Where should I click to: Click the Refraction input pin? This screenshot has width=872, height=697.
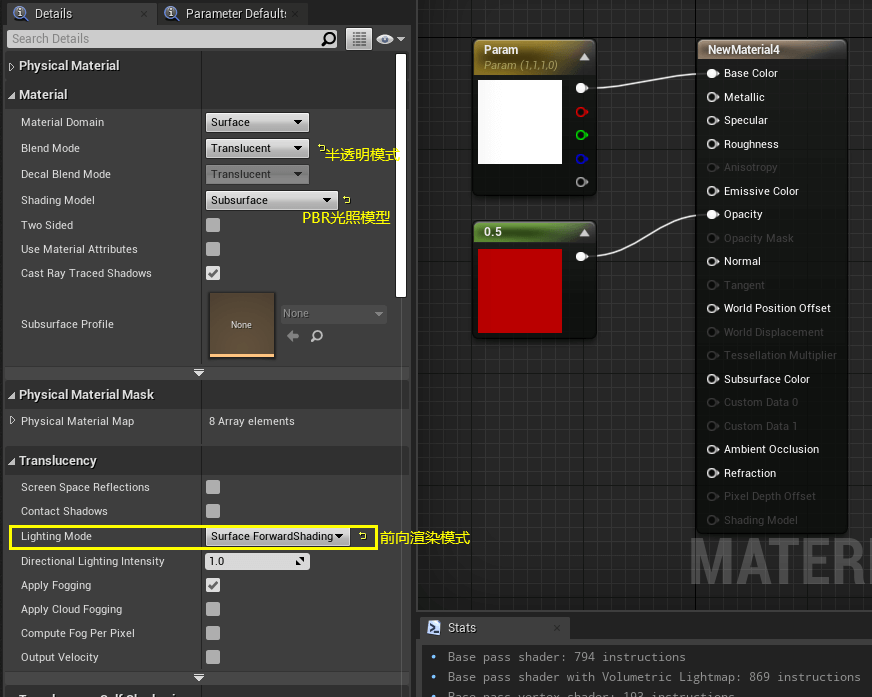tap(712, 473)
